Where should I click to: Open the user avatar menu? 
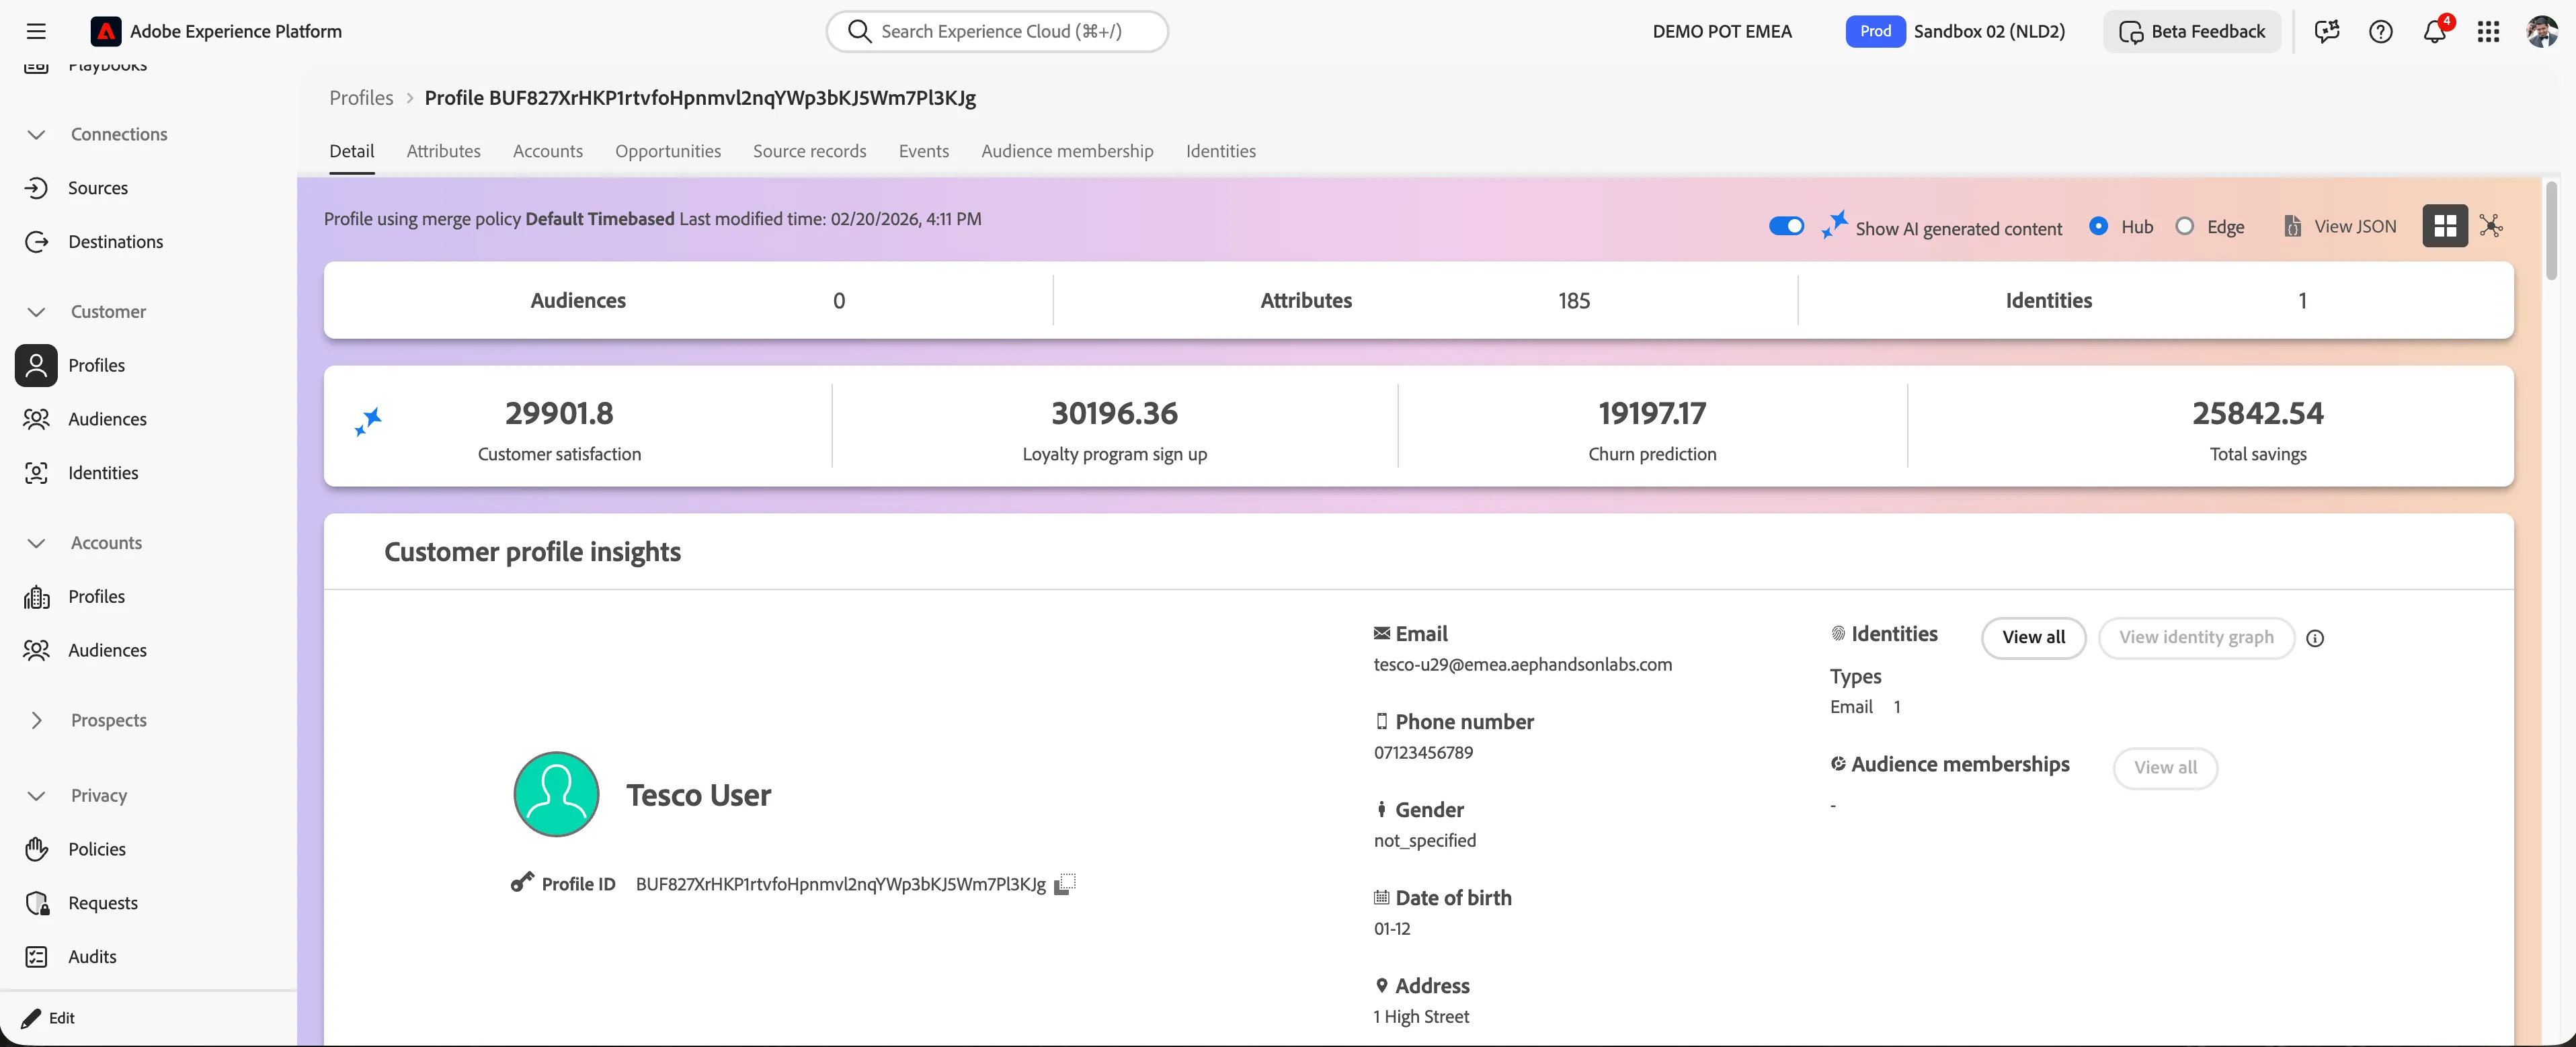[x=2541, y=31]
